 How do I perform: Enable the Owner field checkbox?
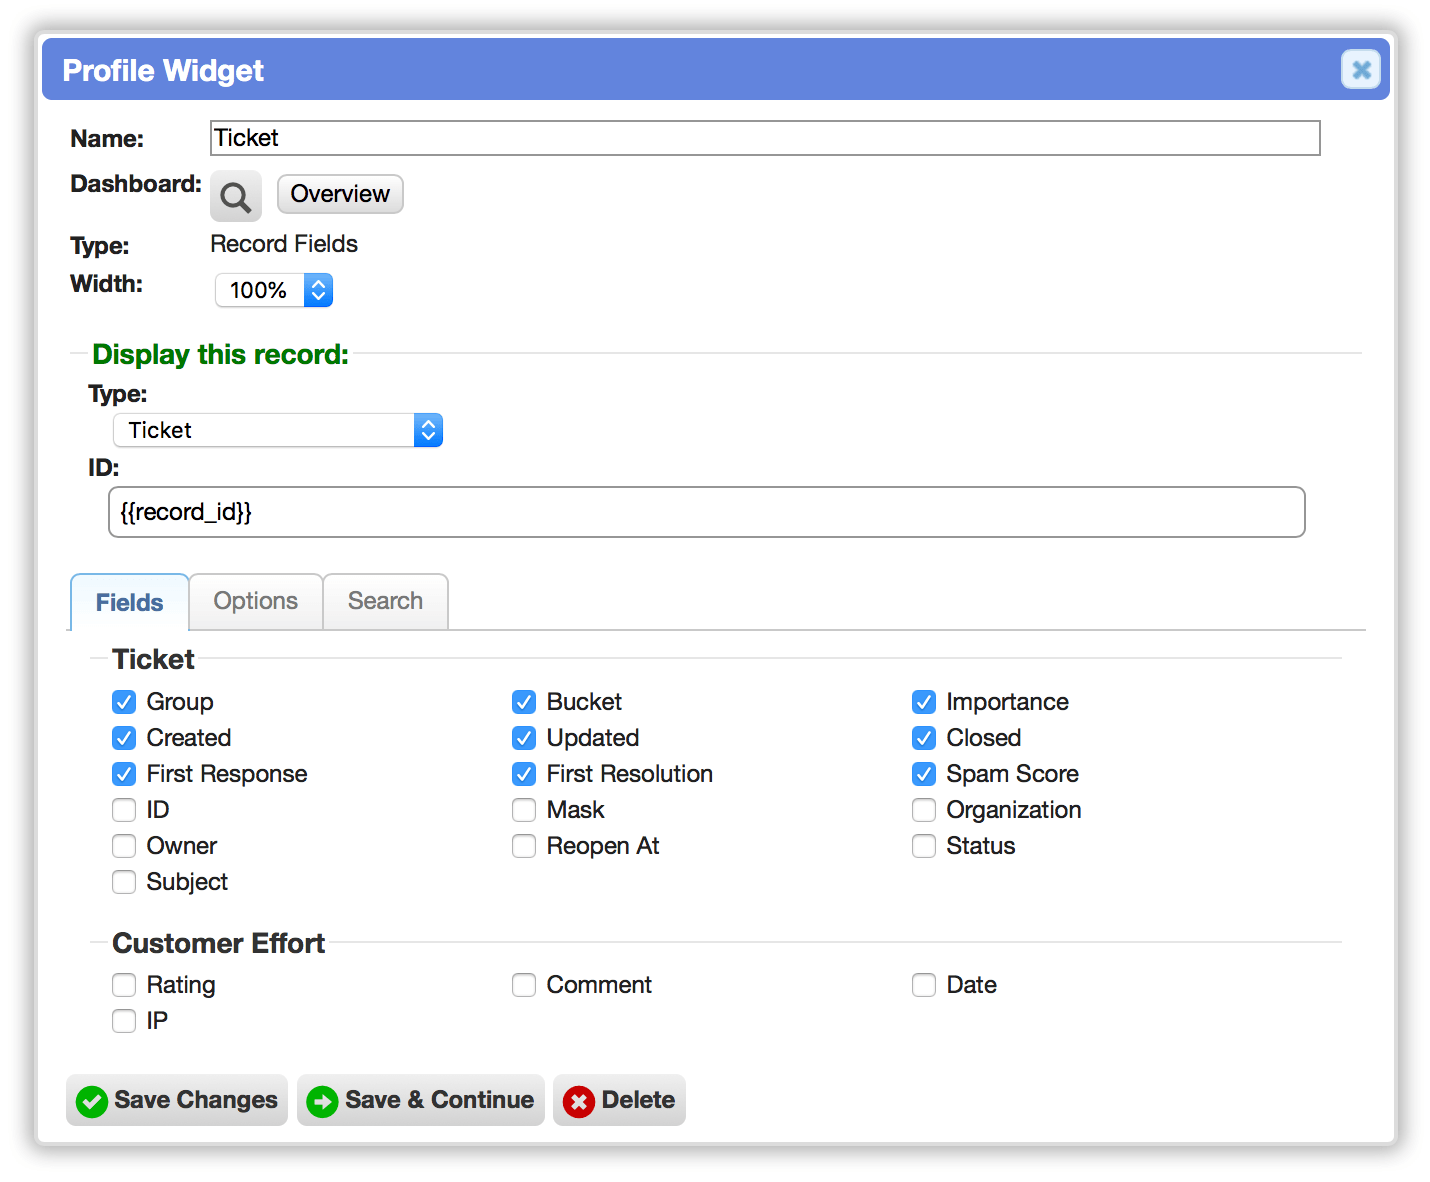pos(124,846)
